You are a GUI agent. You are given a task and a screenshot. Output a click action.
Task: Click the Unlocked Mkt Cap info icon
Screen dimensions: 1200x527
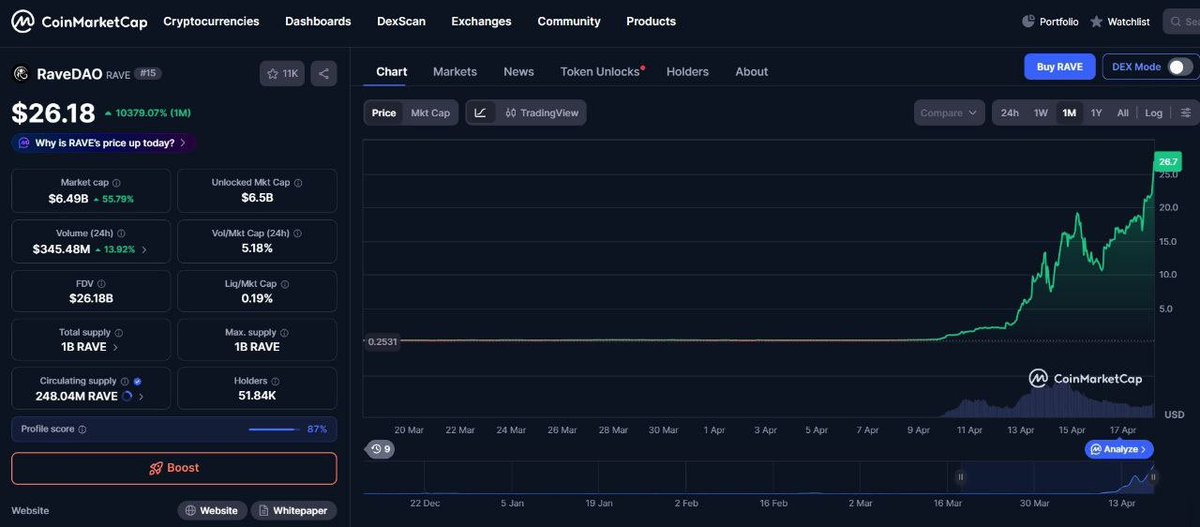(x=298, y=183)
